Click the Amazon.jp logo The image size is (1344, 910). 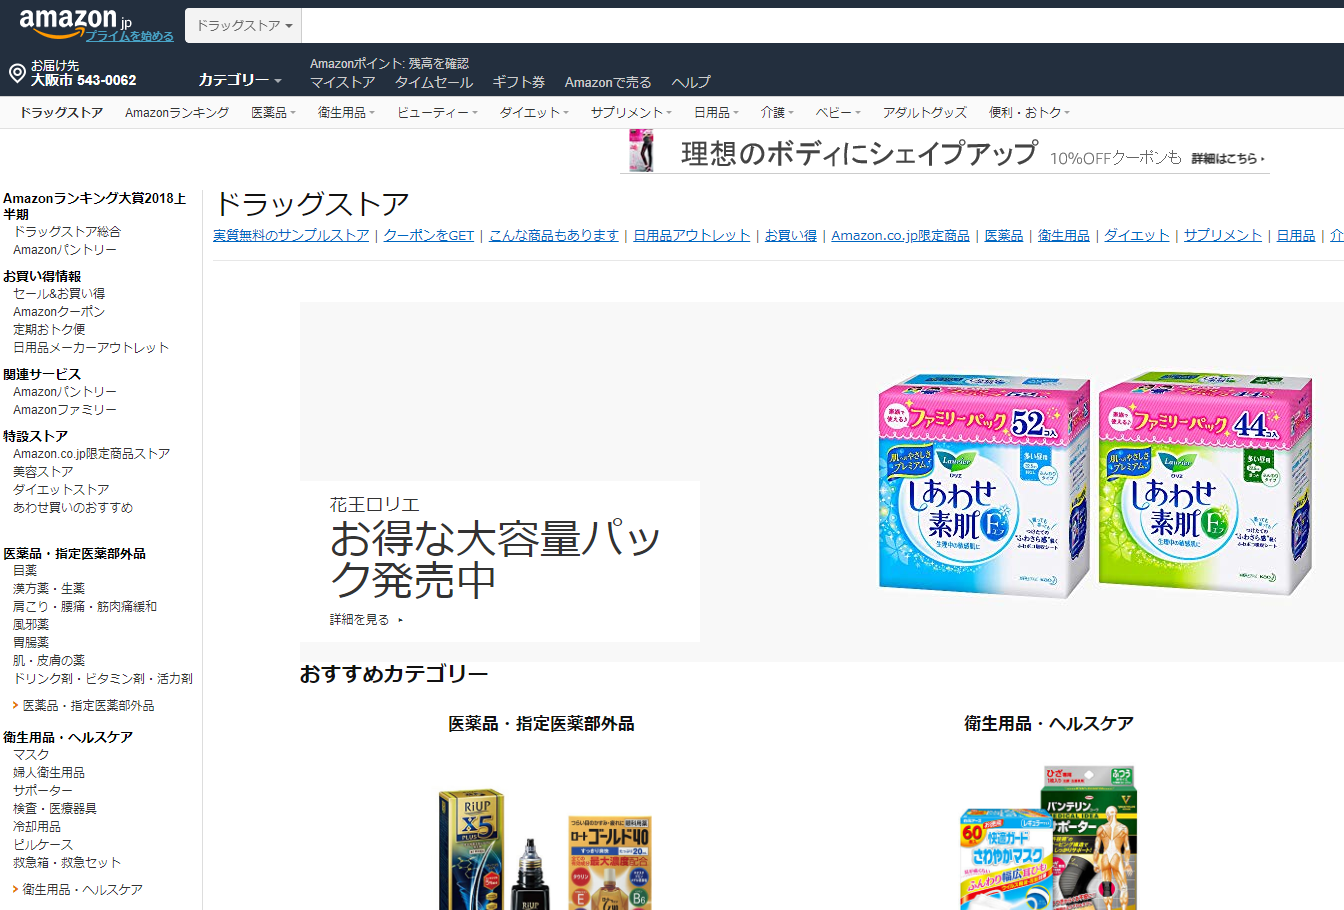(x=68, y=22)
